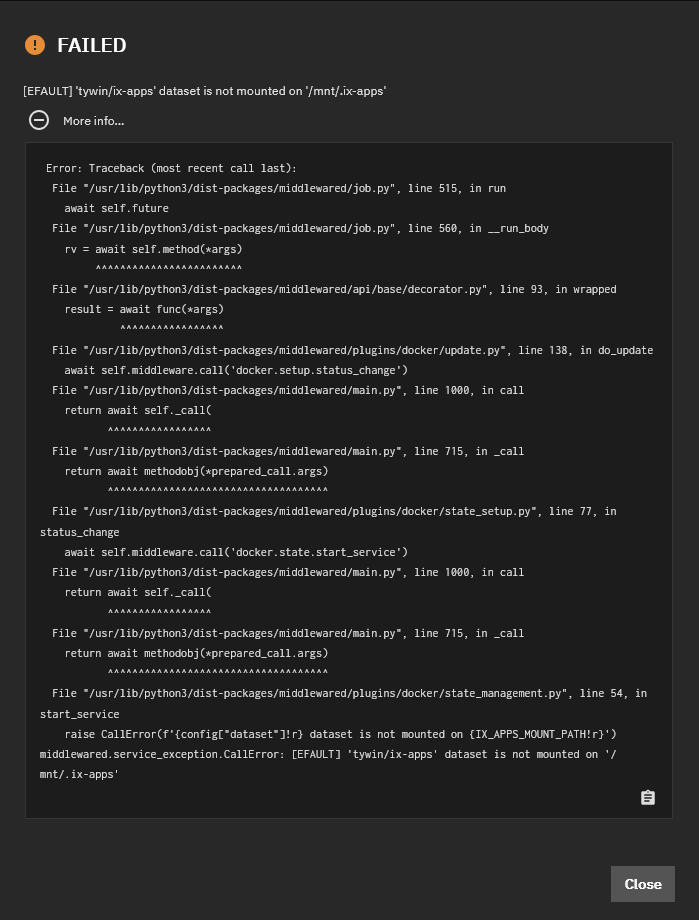Click the "raise CallError" line in traceback
Viewport: 699px width, 920px height.
pos(340,734)
